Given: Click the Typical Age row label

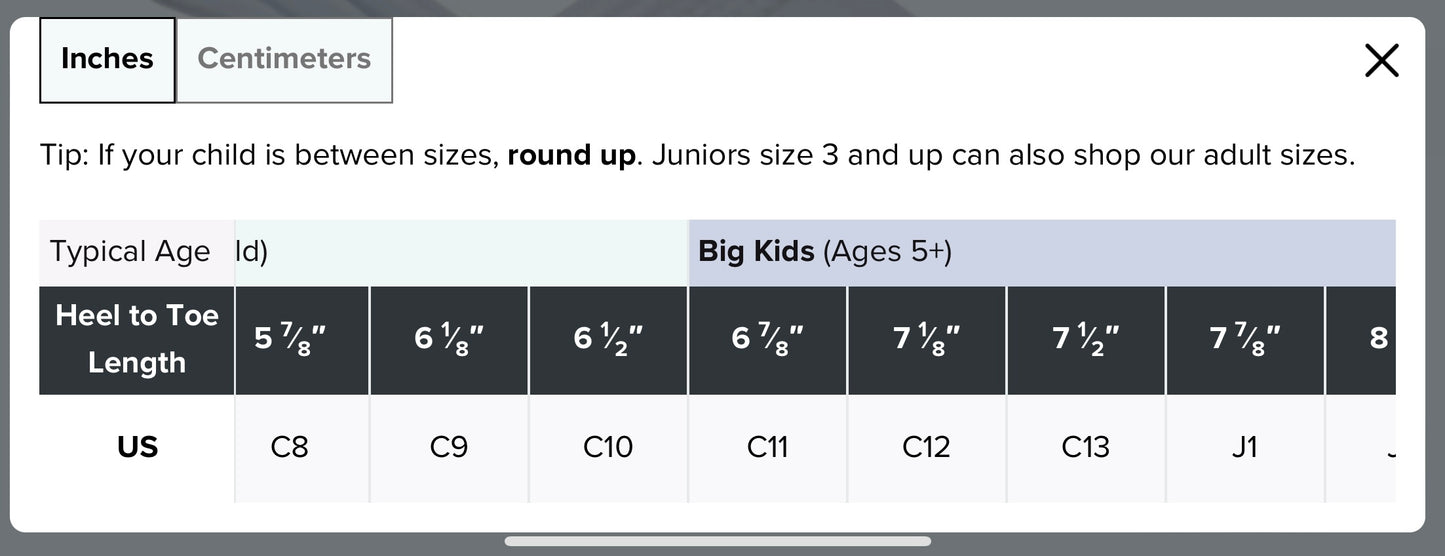Looking at the screenshot, I should [130, 252].
